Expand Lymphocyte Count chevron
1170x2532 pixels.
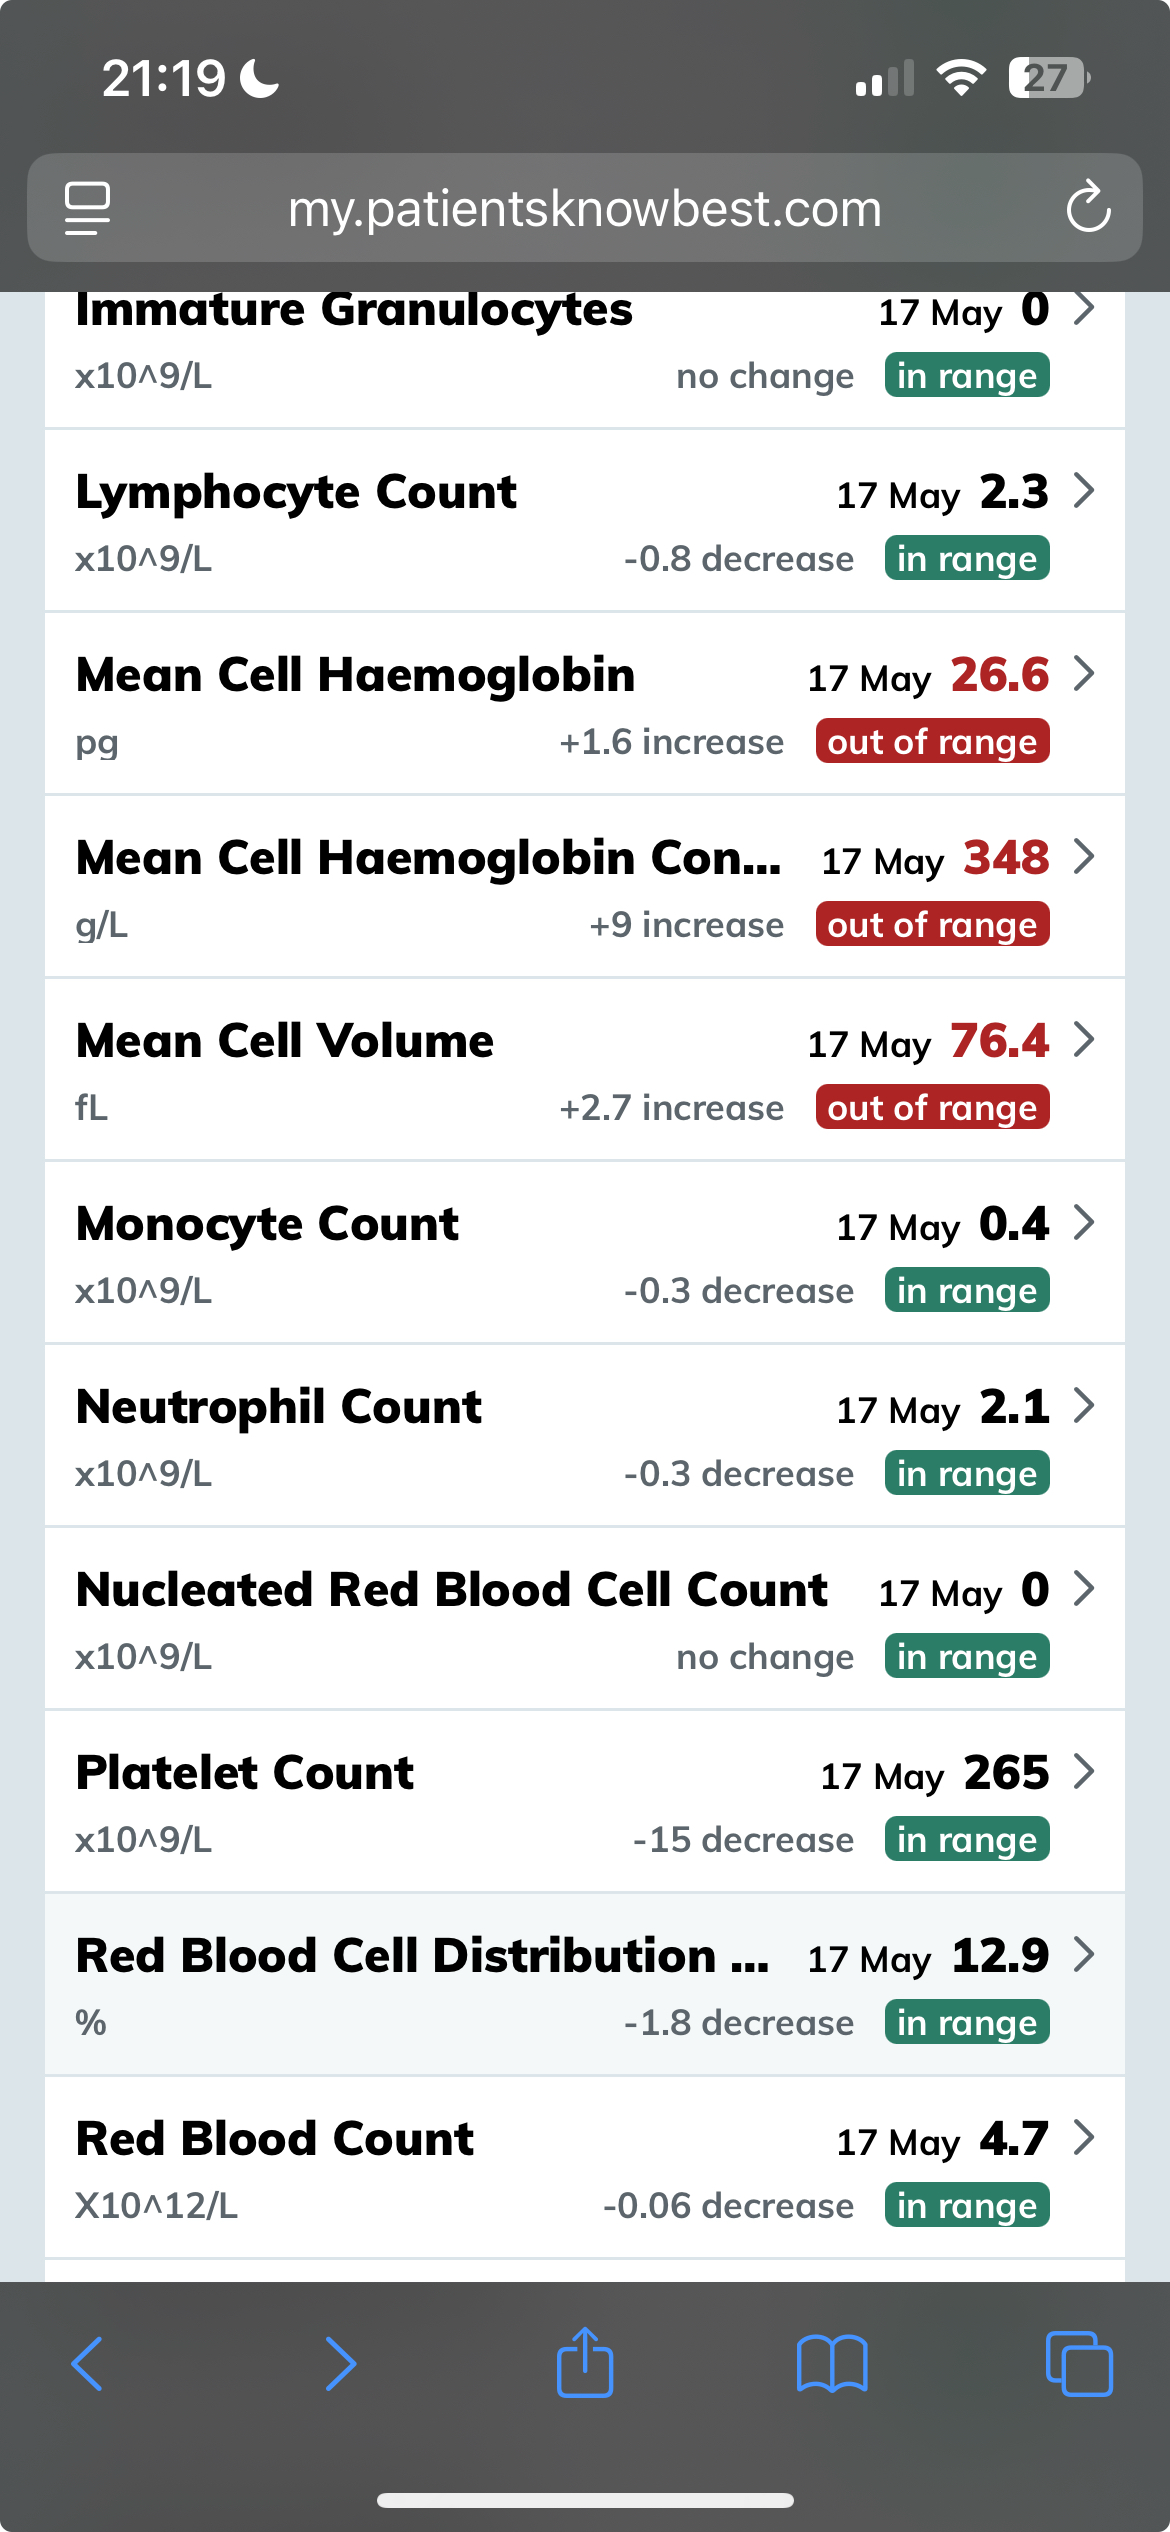[1084, 491]
